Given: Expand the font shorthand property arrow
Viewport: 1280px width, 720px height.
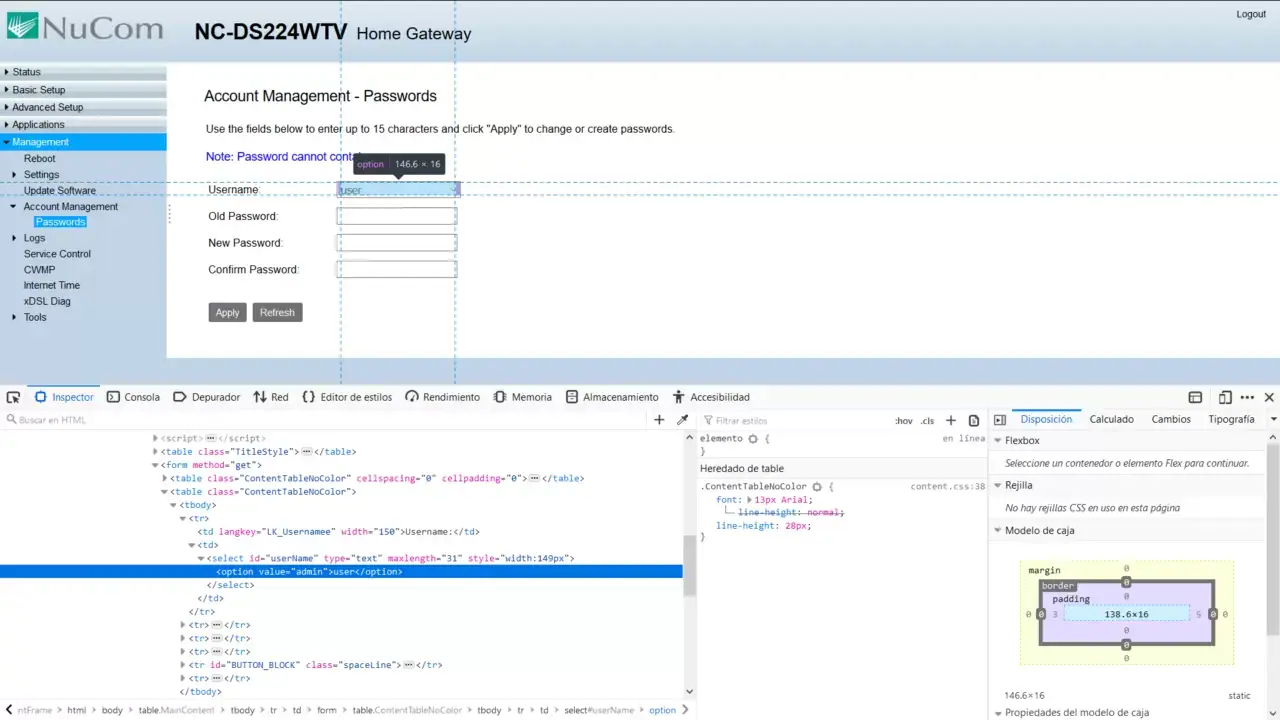Looking at the screenshot, I should tap(750, 500).
